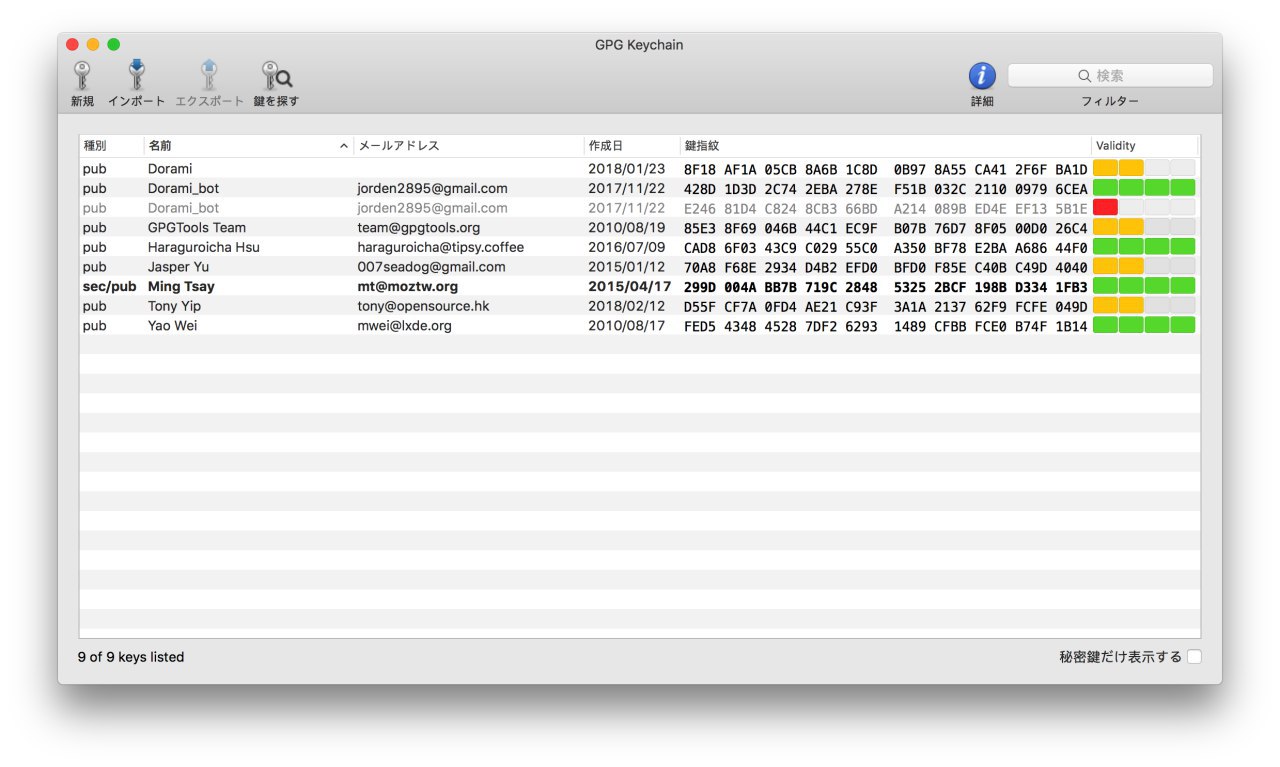Click the エクスポート (export) key icon

209,76
